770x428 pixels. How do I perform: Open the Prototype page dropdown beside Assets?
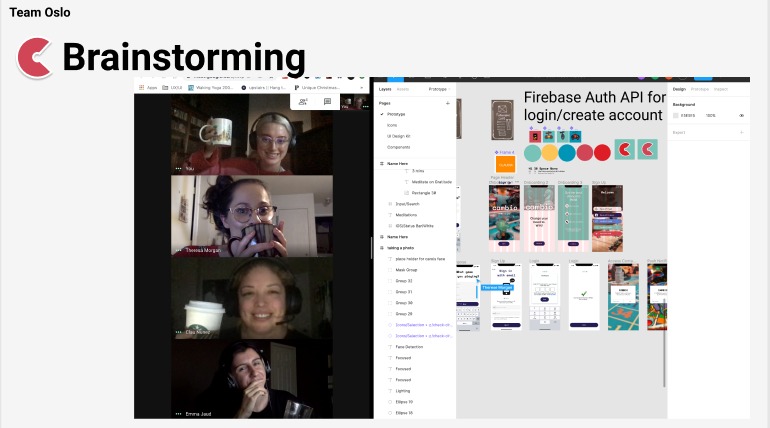[x=439, y=89]
